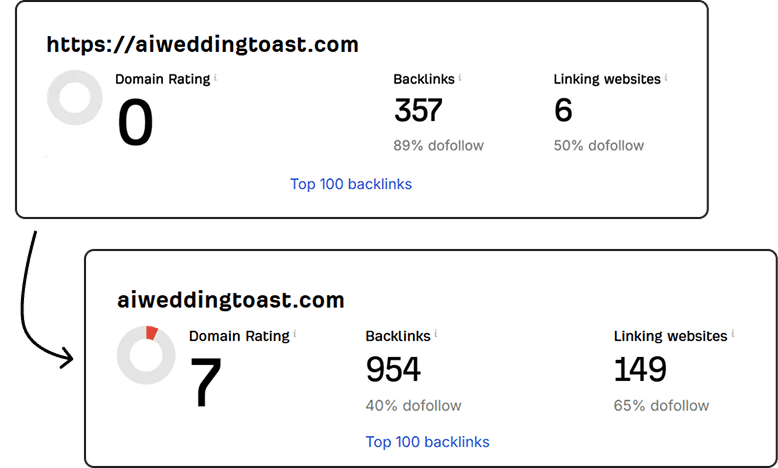Click info icon next to Linking websites 149
Screen dimensions: 778x468
tap(733, 334)
